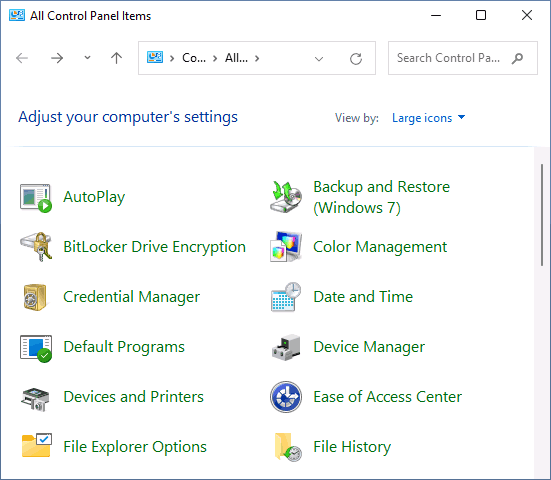Click the Control Panel icon in title bar
The width and height of the screenshot is (551, 480).
click(x=17, y=15)
